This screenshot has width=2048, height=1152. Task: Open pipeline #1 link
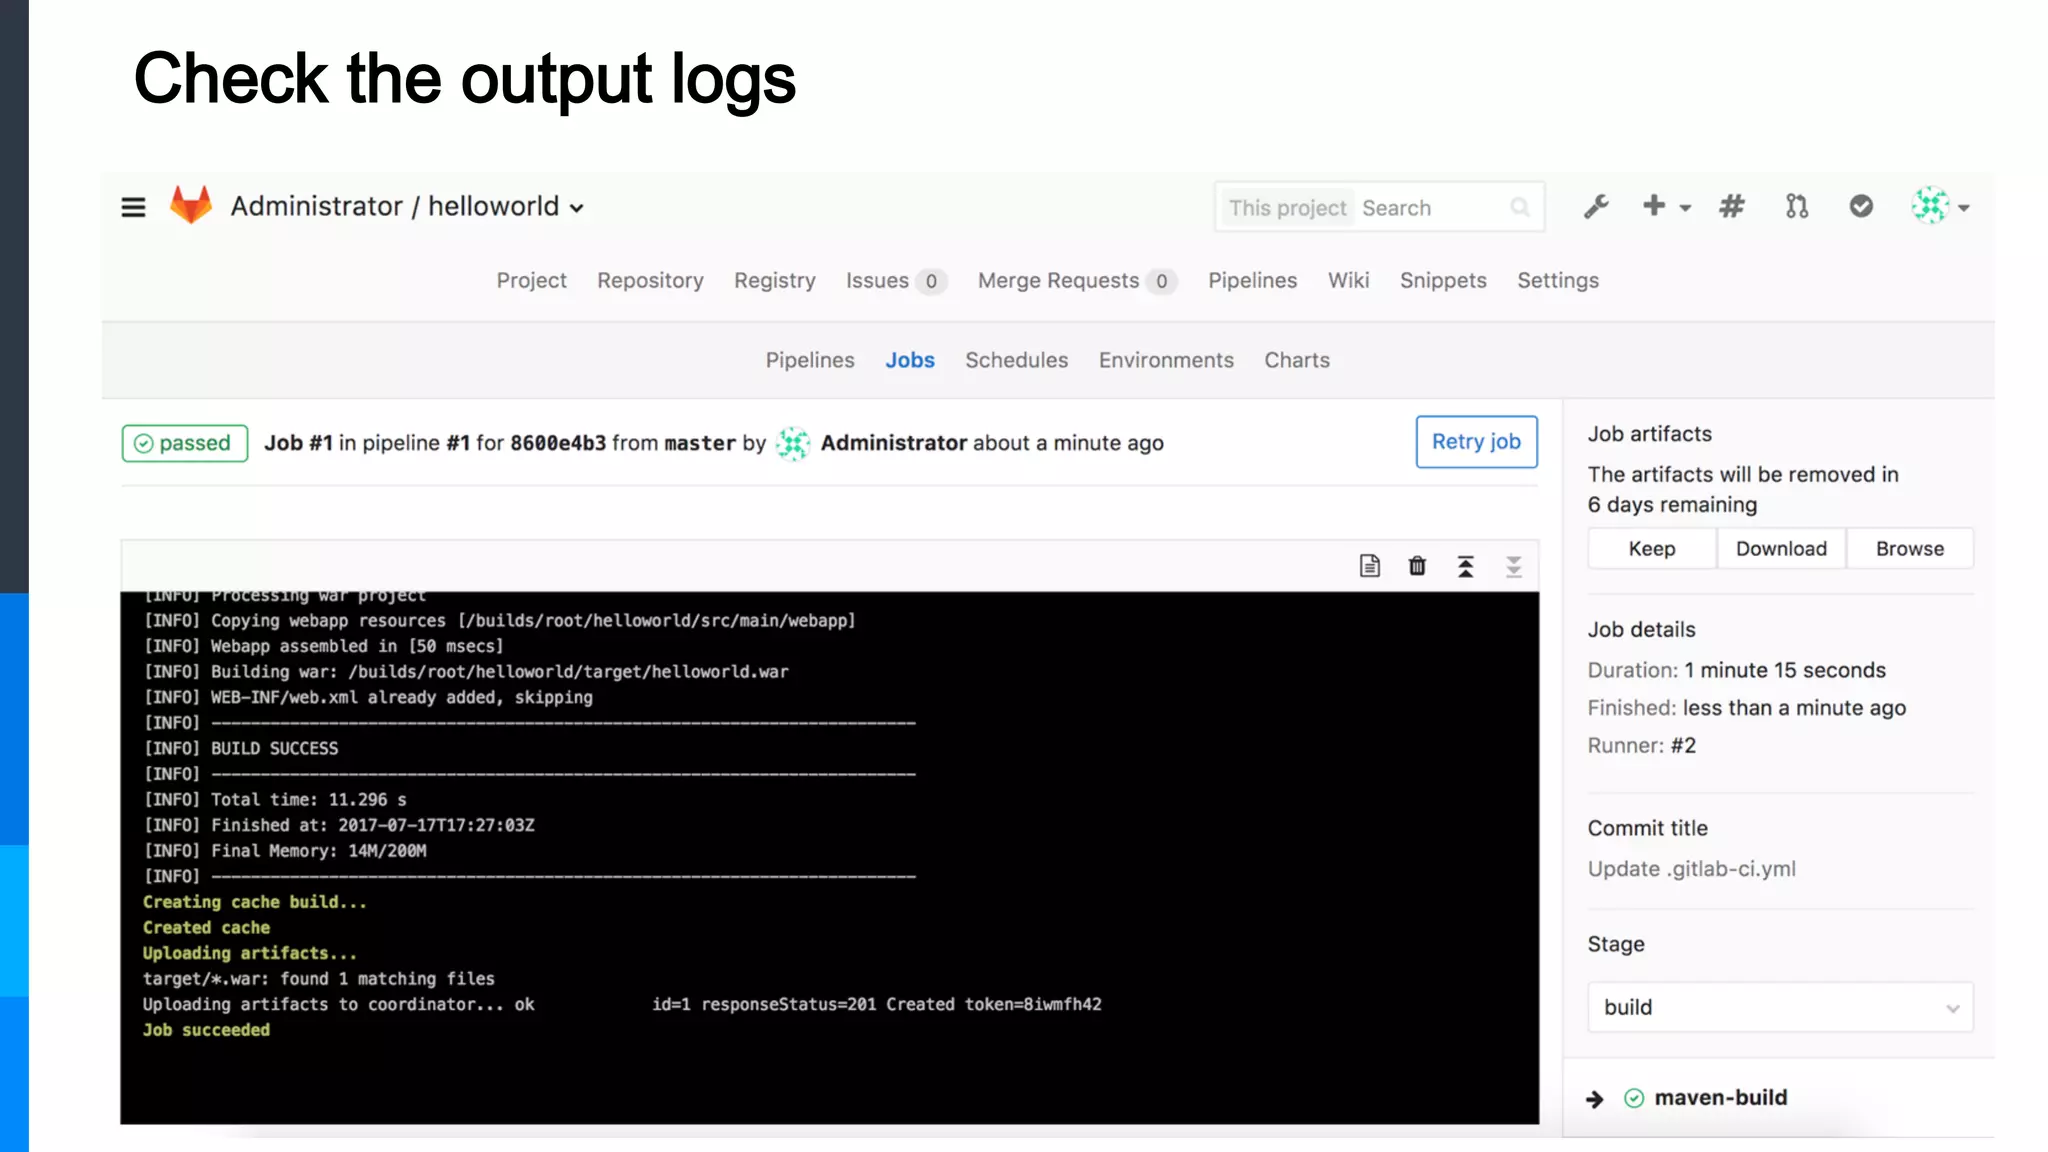click(x=458, y=443)
